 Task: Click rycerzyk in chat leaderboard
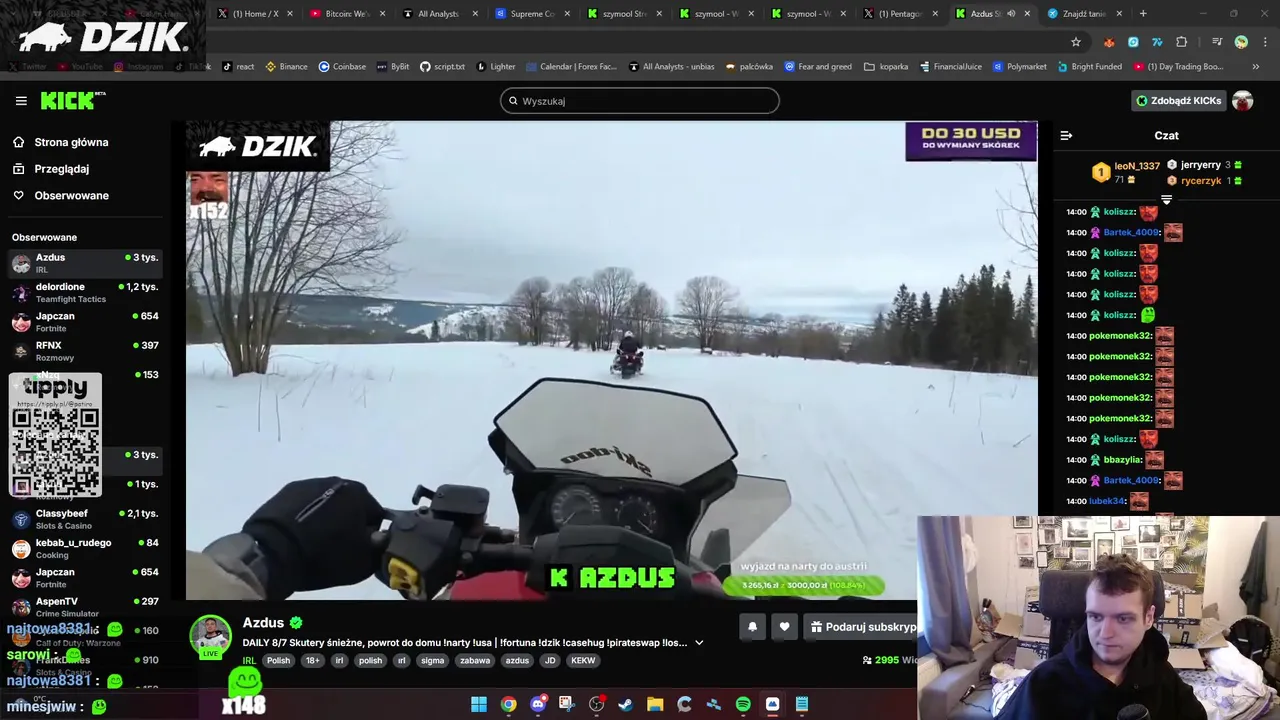[1201, 181]
